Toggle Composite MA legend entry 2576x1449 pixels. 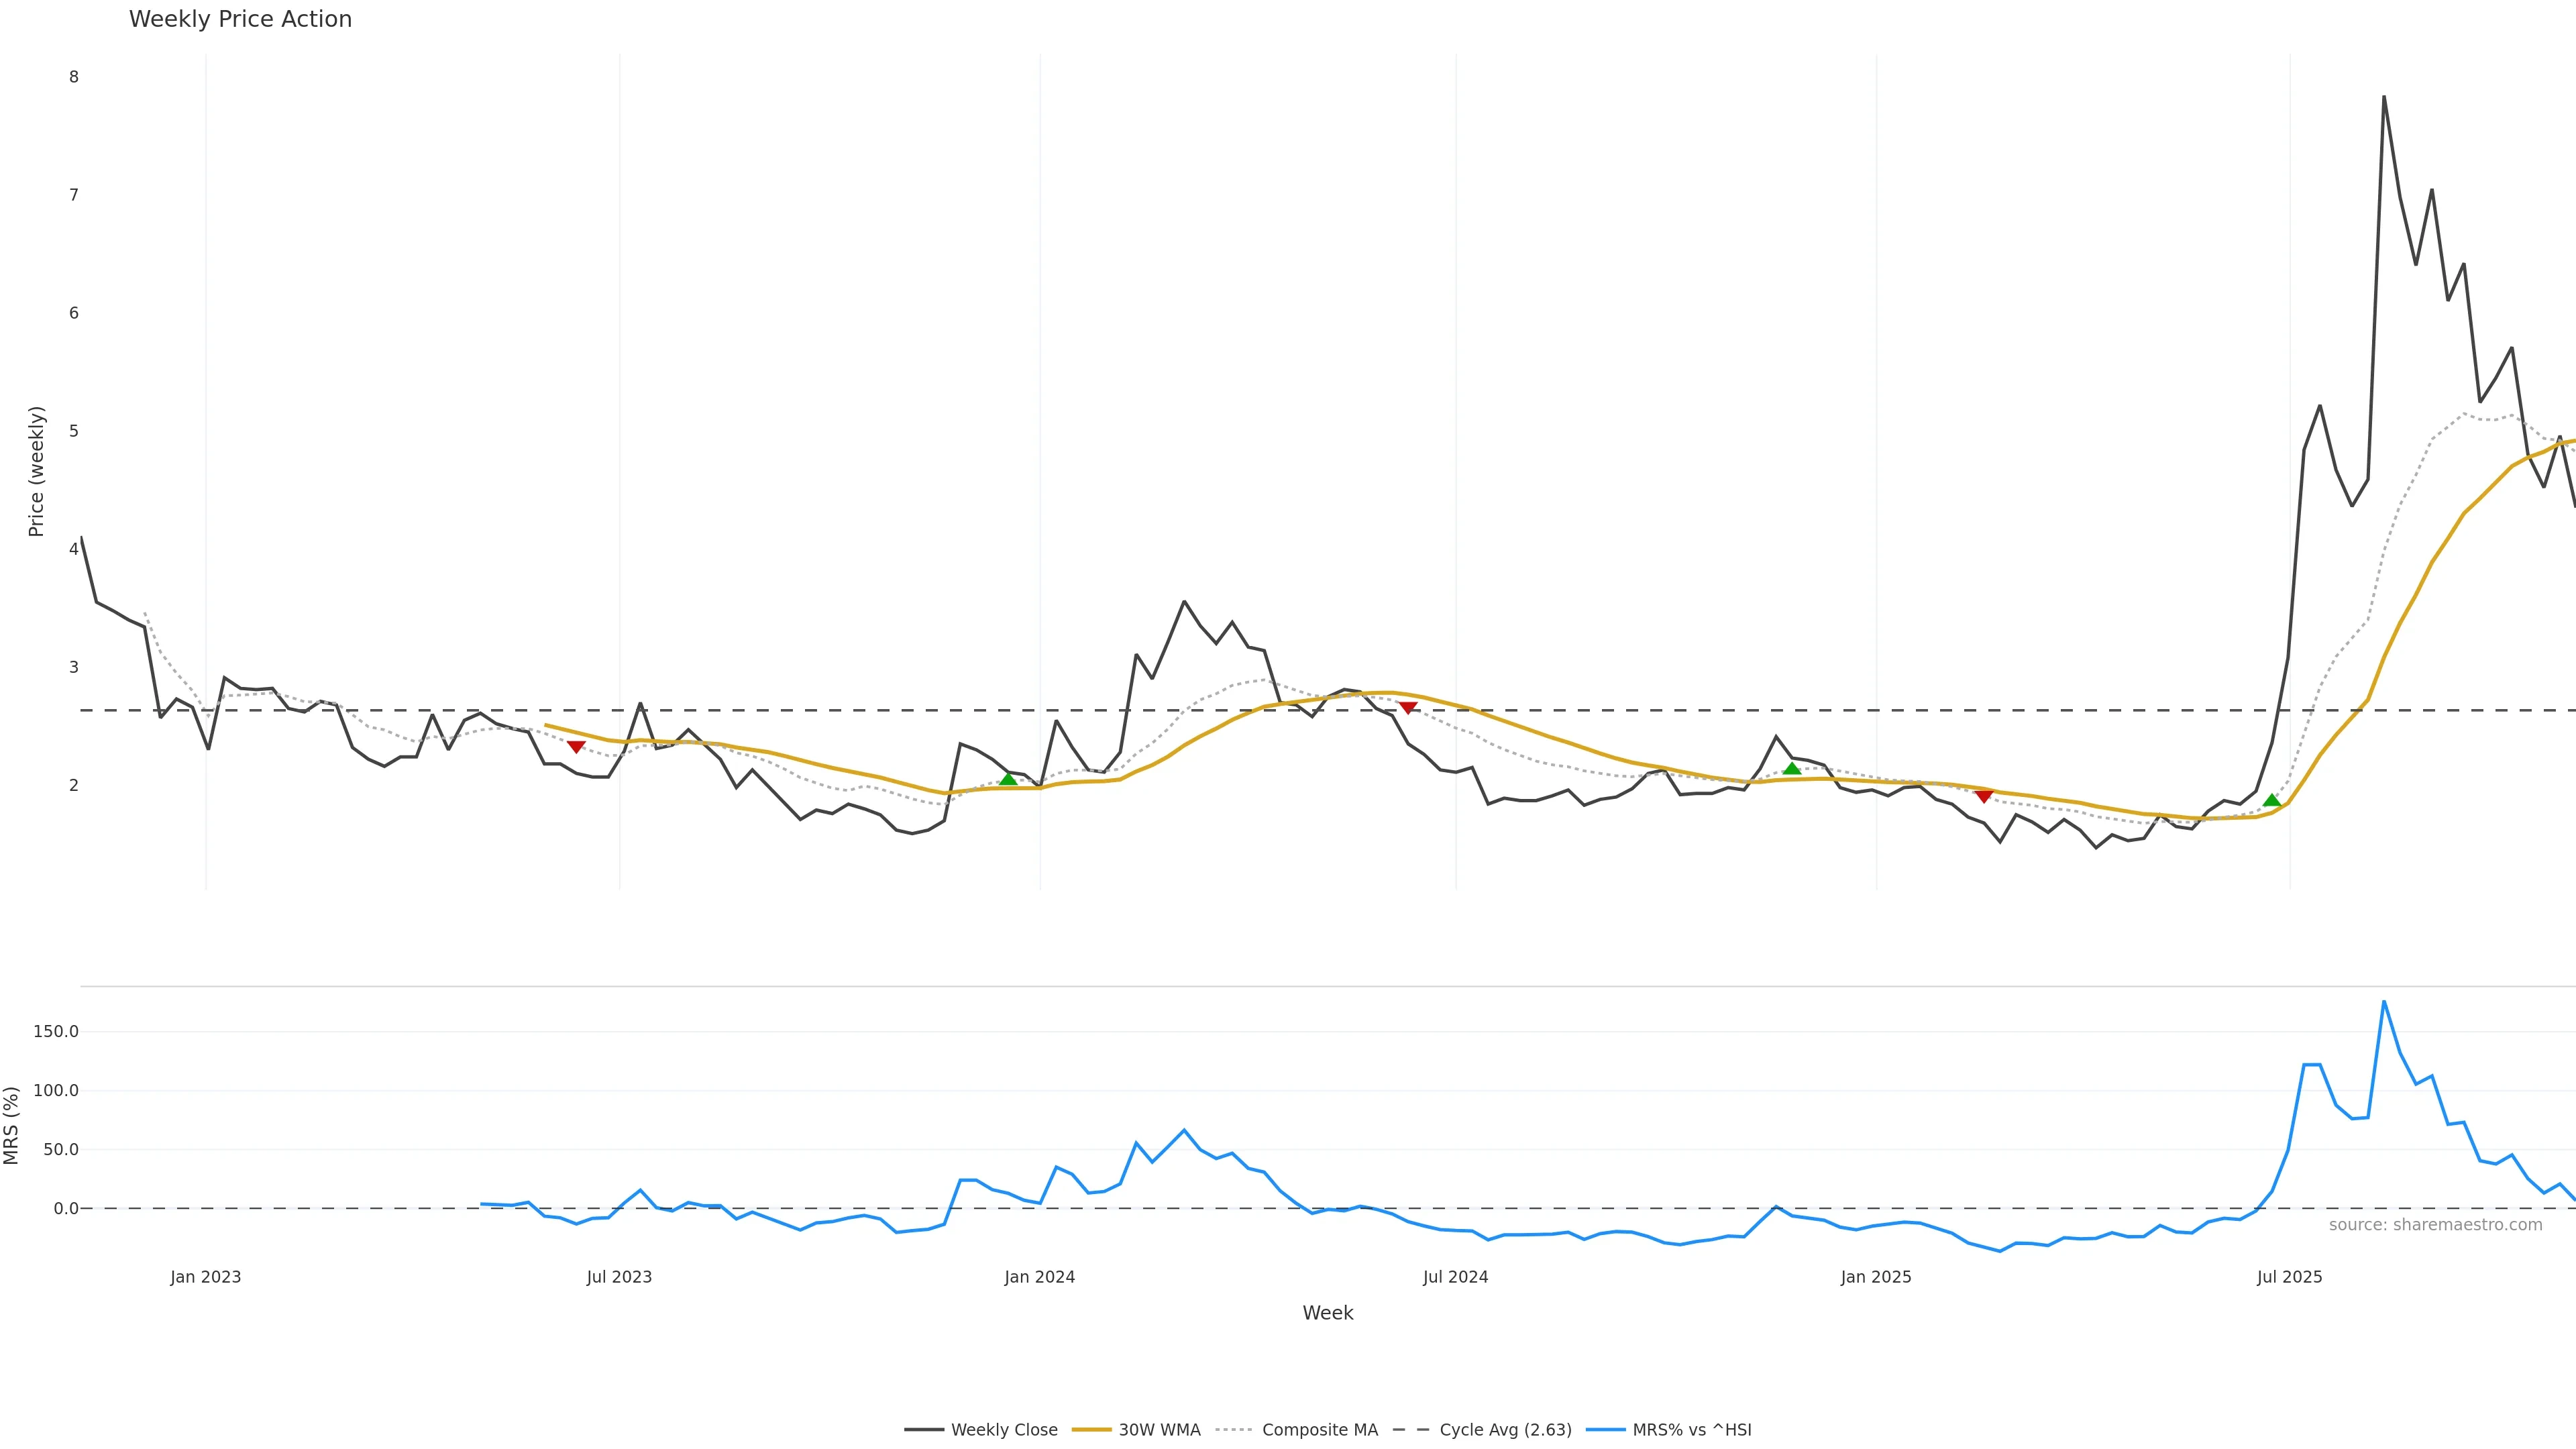point(1319,1430)
